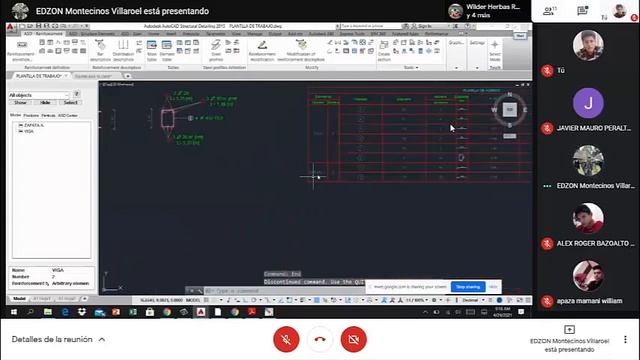Open the Performance ribbon tab
The height and width of the screenshot is (360, 640).
click(436, 33)
